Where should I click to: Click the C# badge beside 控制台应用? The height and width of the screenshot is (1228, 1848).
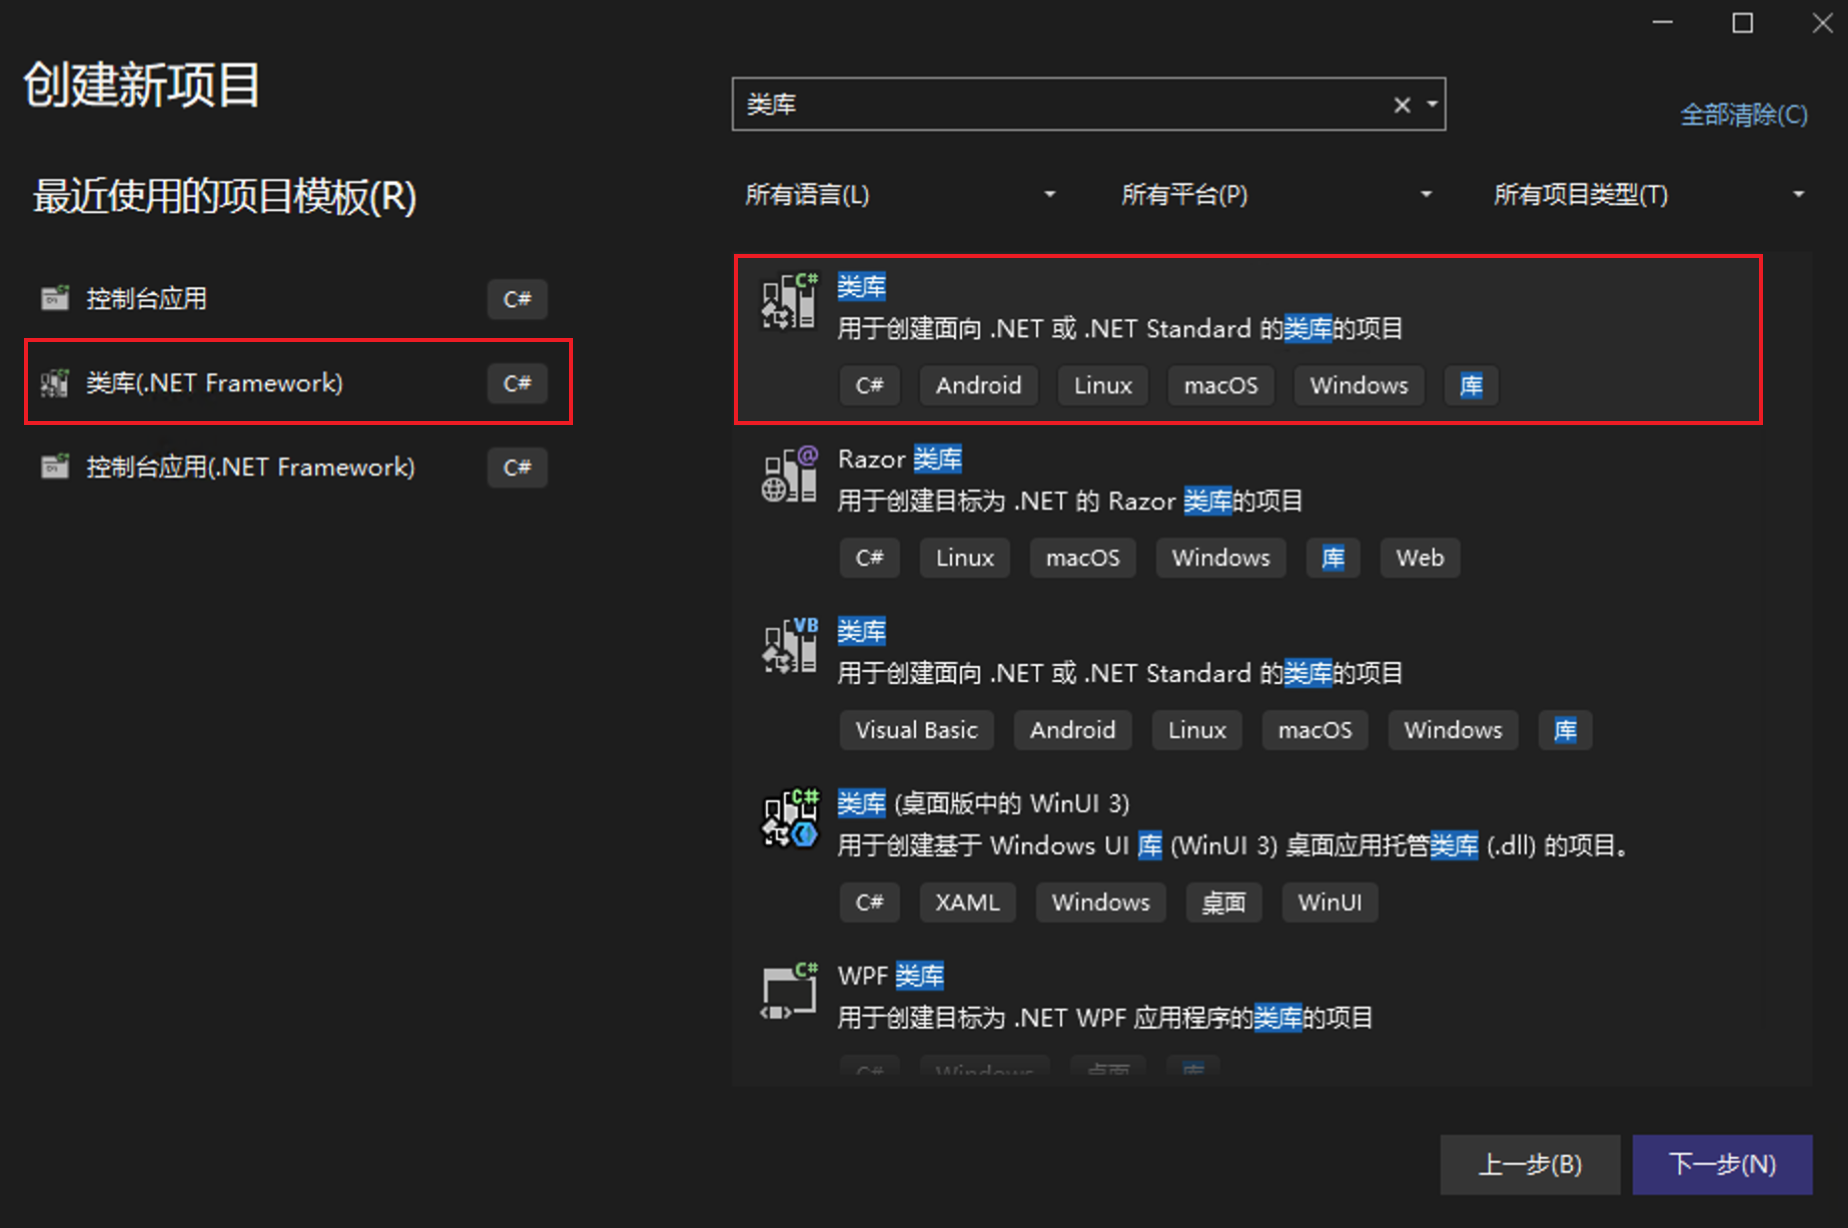tap(517, 298)
